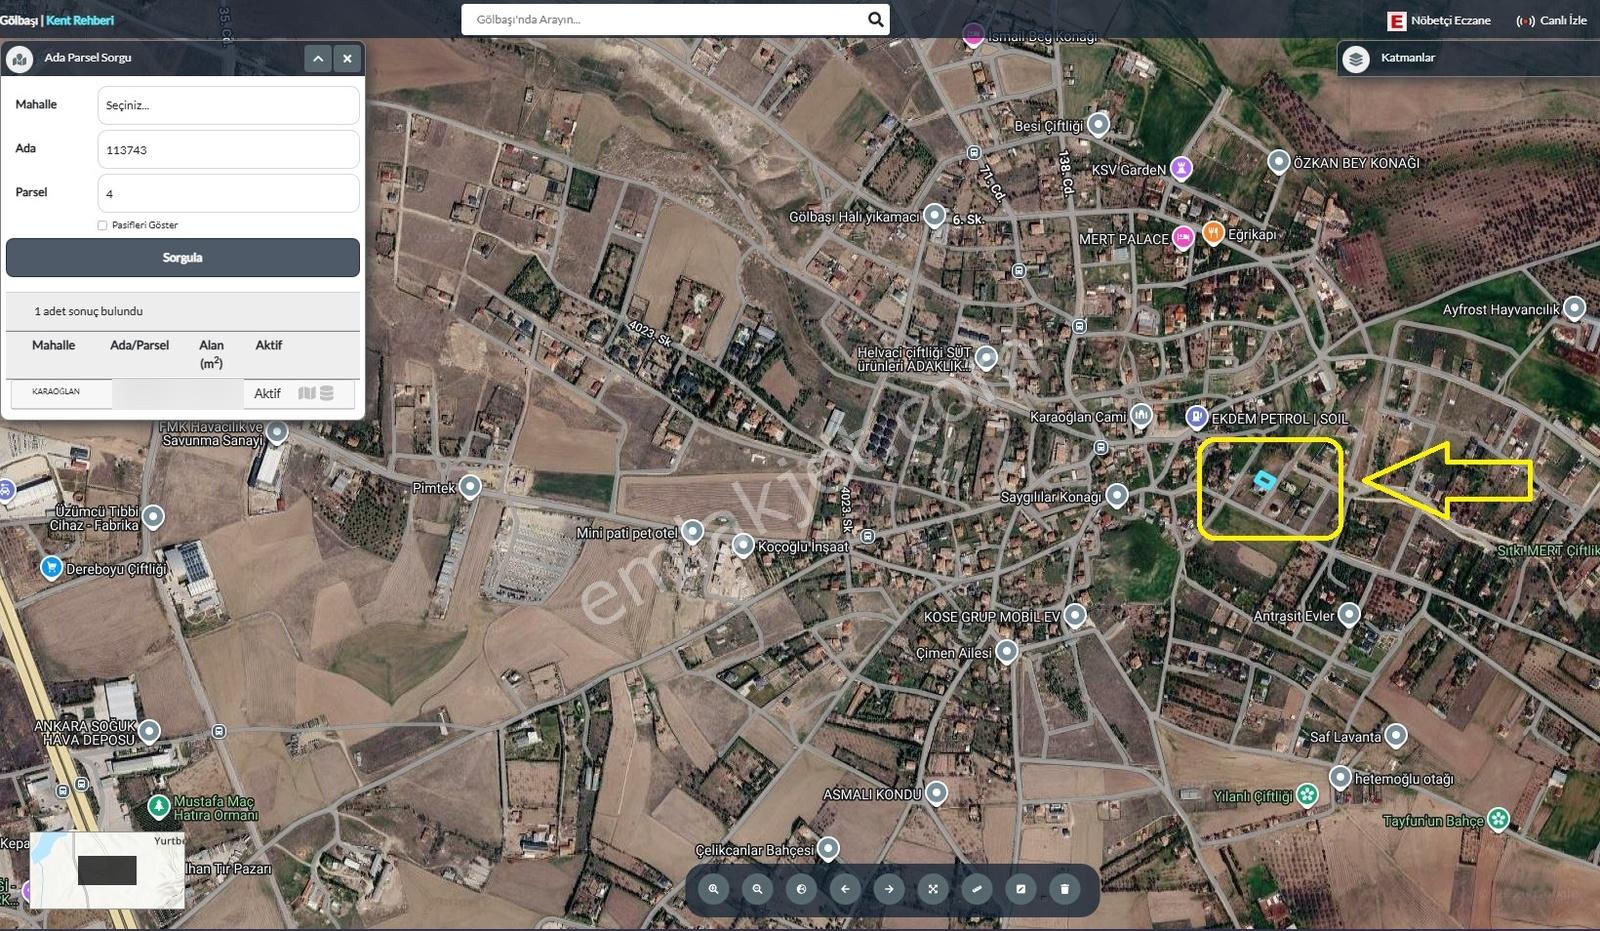
Task: Click the Koçoğlu İnşaat map pin
Action: [x=743, y=545]
